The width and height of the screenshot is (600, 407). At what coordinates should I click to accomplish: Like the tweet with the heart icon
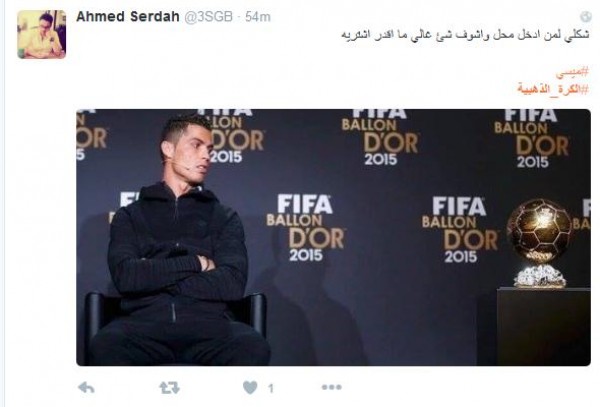[x=250, y=387]
